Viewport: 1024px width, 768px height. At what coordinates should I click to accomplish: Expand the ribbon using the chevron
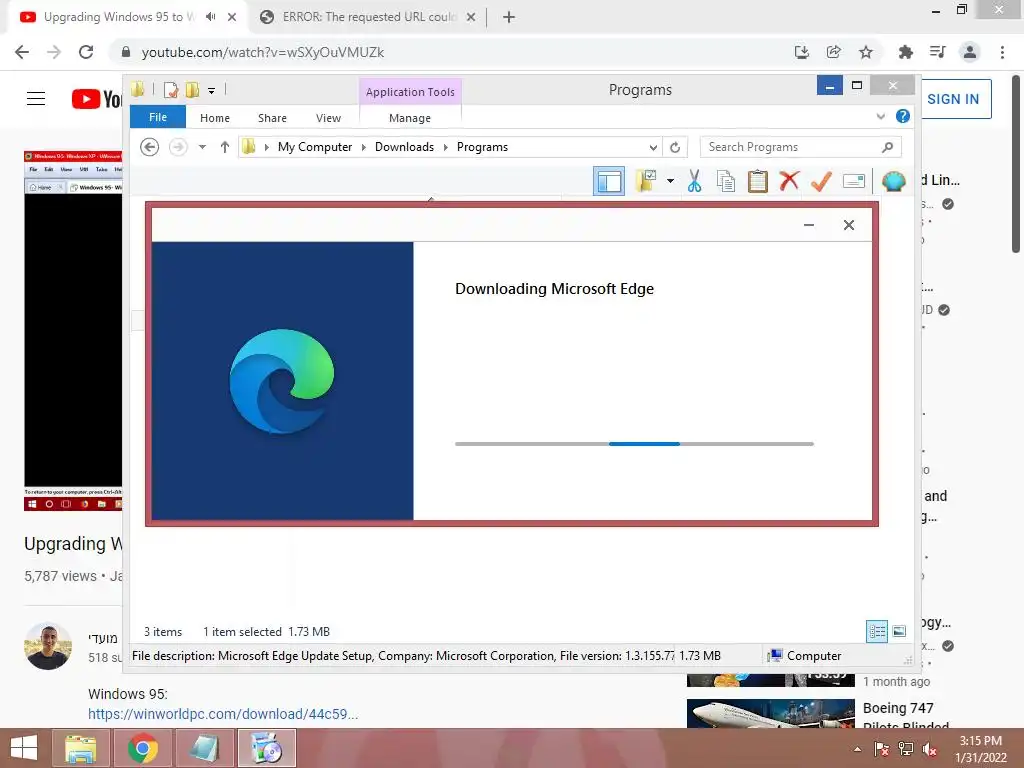click(x=880, y=116)
